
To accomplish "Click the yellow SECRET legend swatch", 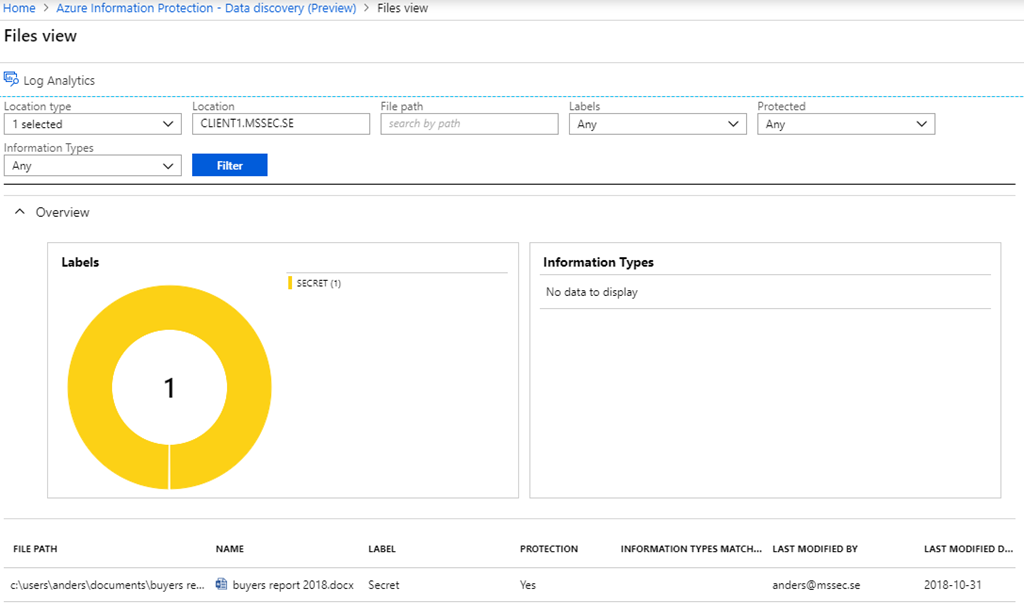I will pyautogui.click(x=290, y=283).
